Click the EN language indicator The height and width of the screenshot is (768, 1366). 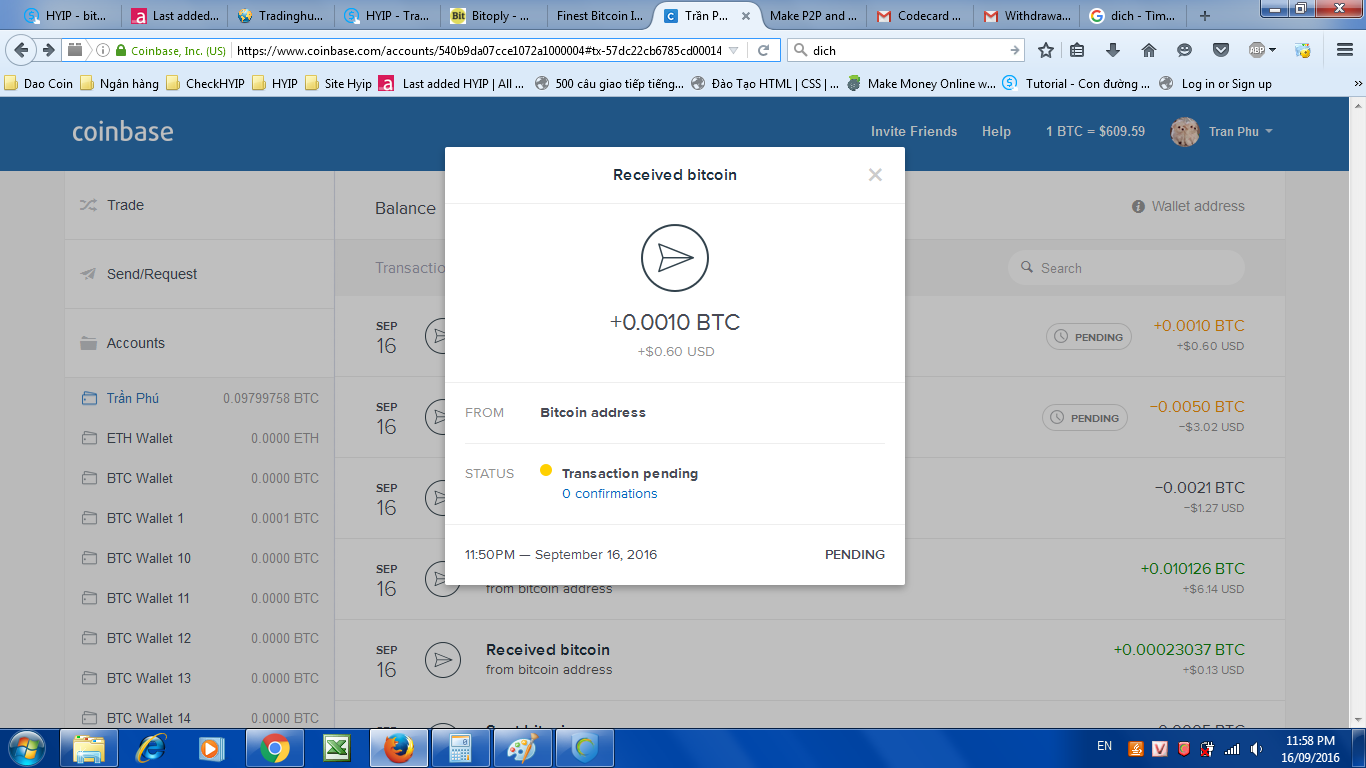(1104, 746)
